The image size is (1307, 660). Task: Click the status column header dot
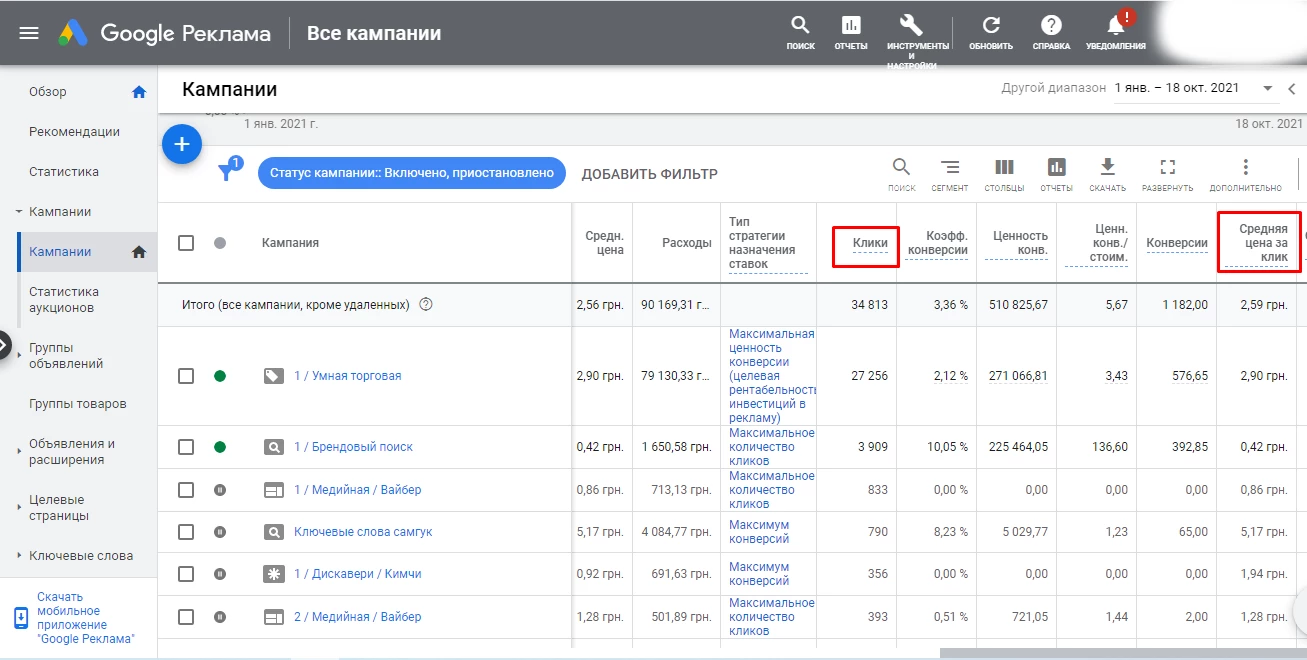tap(220, 243)
